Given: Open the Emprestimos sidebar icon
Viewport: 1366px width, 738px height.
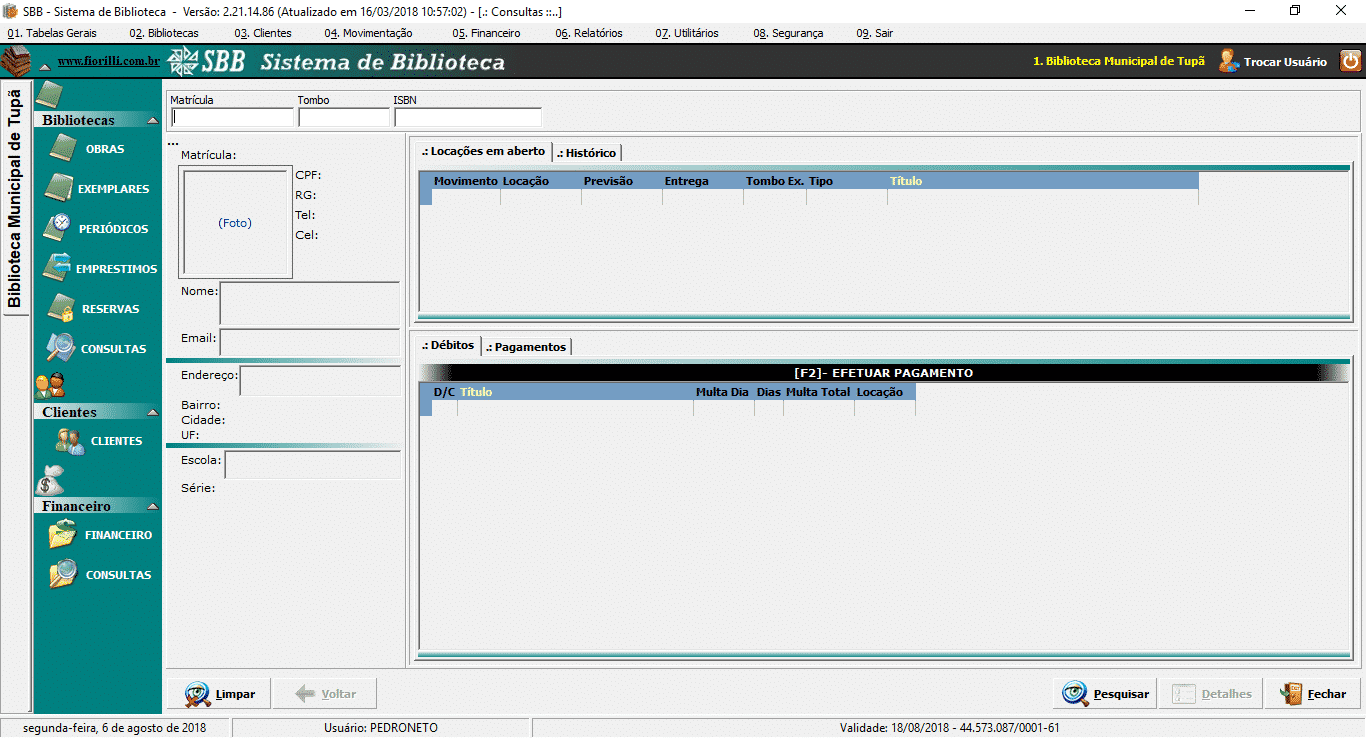Looking at the screenshot, I should [x=59, y=268].
